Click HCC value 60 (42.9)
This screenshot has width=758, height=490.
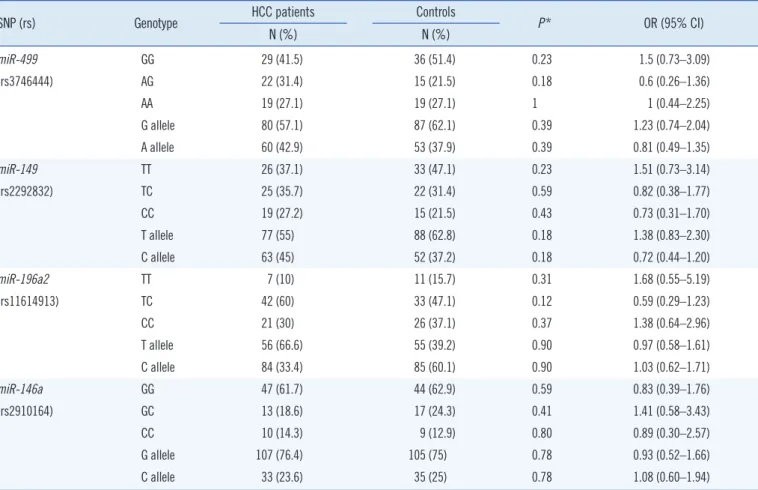[x=282, y=147]
